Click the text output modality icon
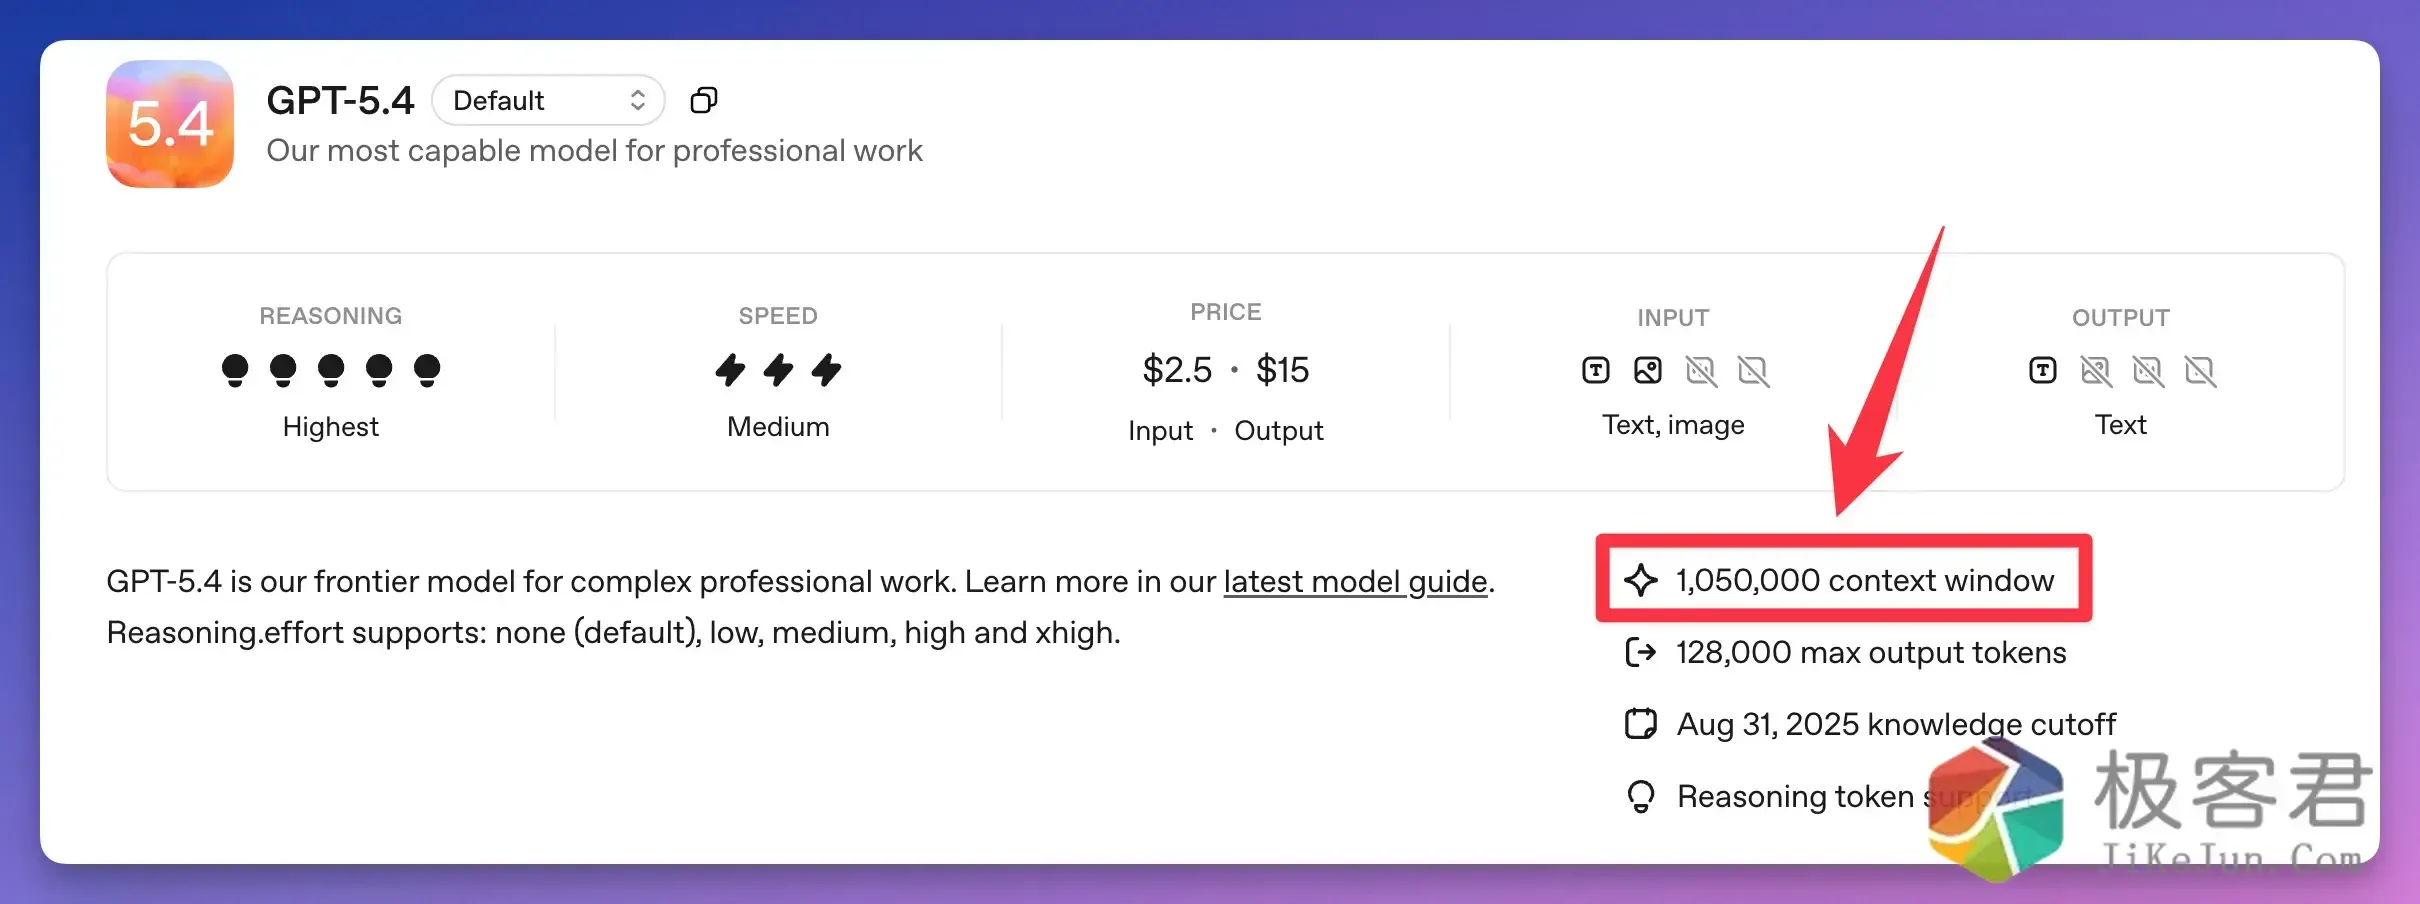Image resolution: width=2420 pixels, height=904 pixels. pyautogui.click(x=2043, y=370)
